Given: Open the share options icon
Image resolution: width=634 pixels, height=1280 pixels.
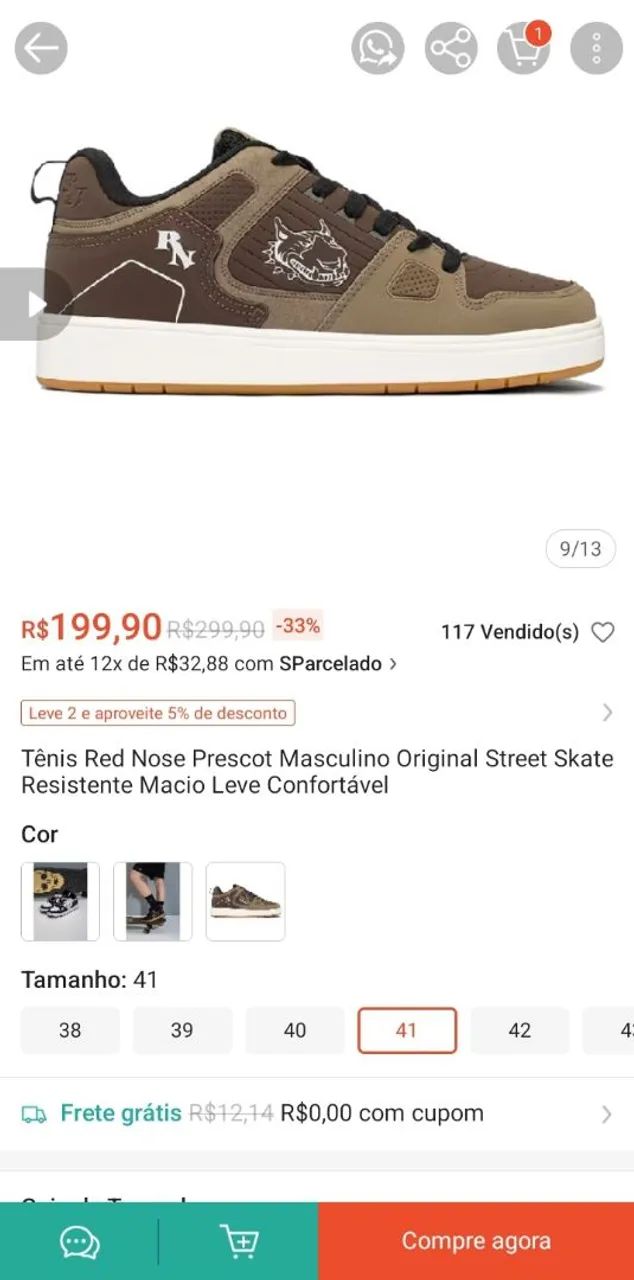Looking at the screenshot, I should pos(451,48).
